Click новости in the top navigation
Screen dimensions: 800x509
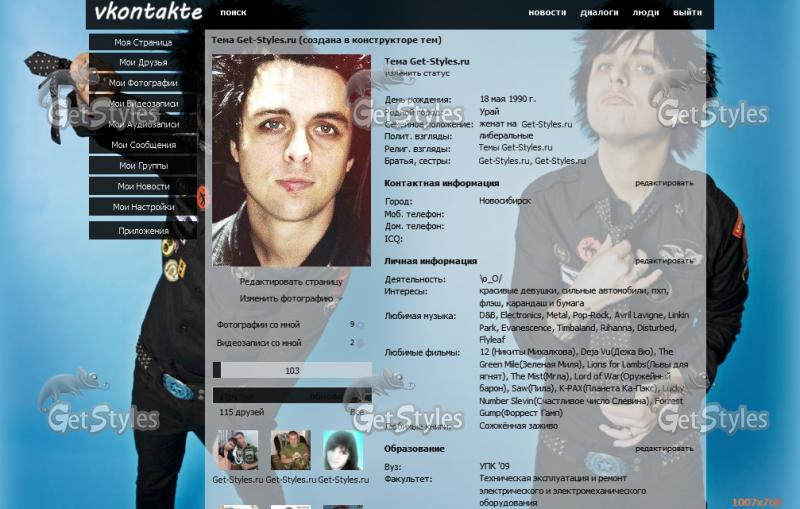547,13
